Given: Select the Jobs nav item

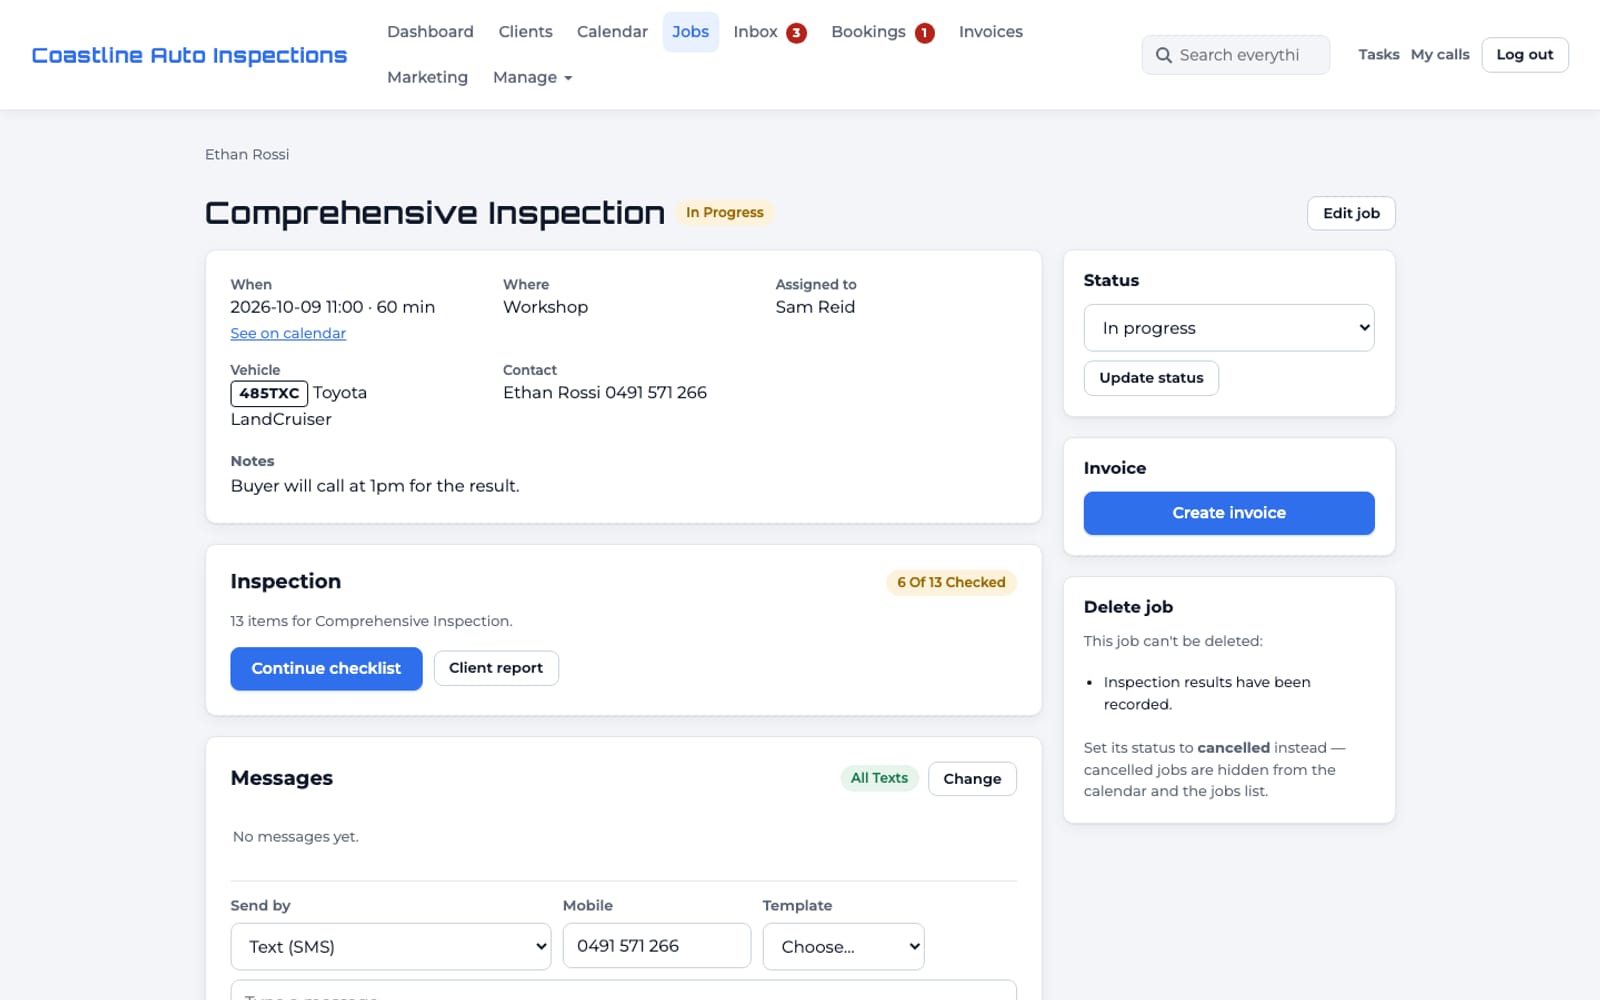Looking at the screenshot, I should (690, 32).
